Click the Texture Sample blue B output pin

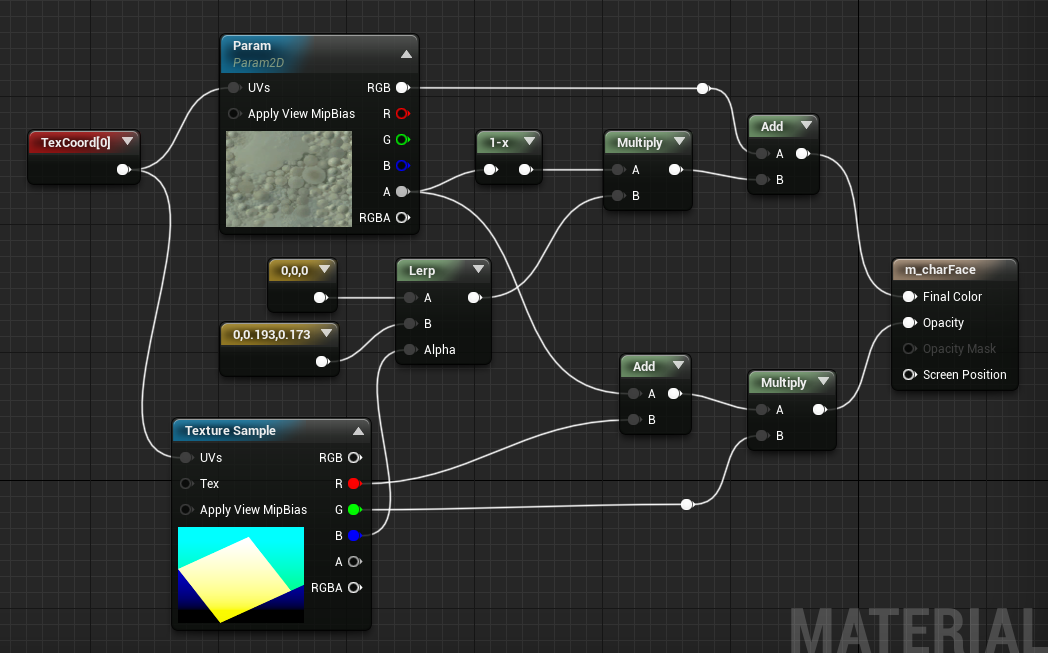pyautogui.click(x=355, y=535)
